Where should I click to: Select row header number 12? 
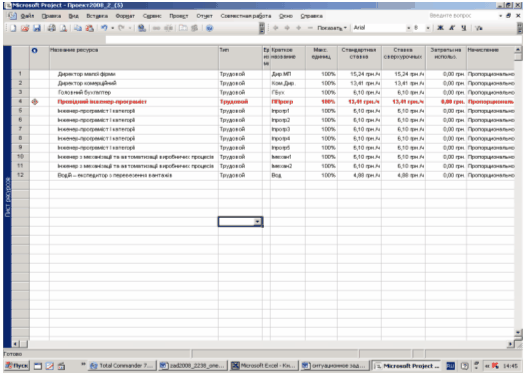tap(20, 175)
